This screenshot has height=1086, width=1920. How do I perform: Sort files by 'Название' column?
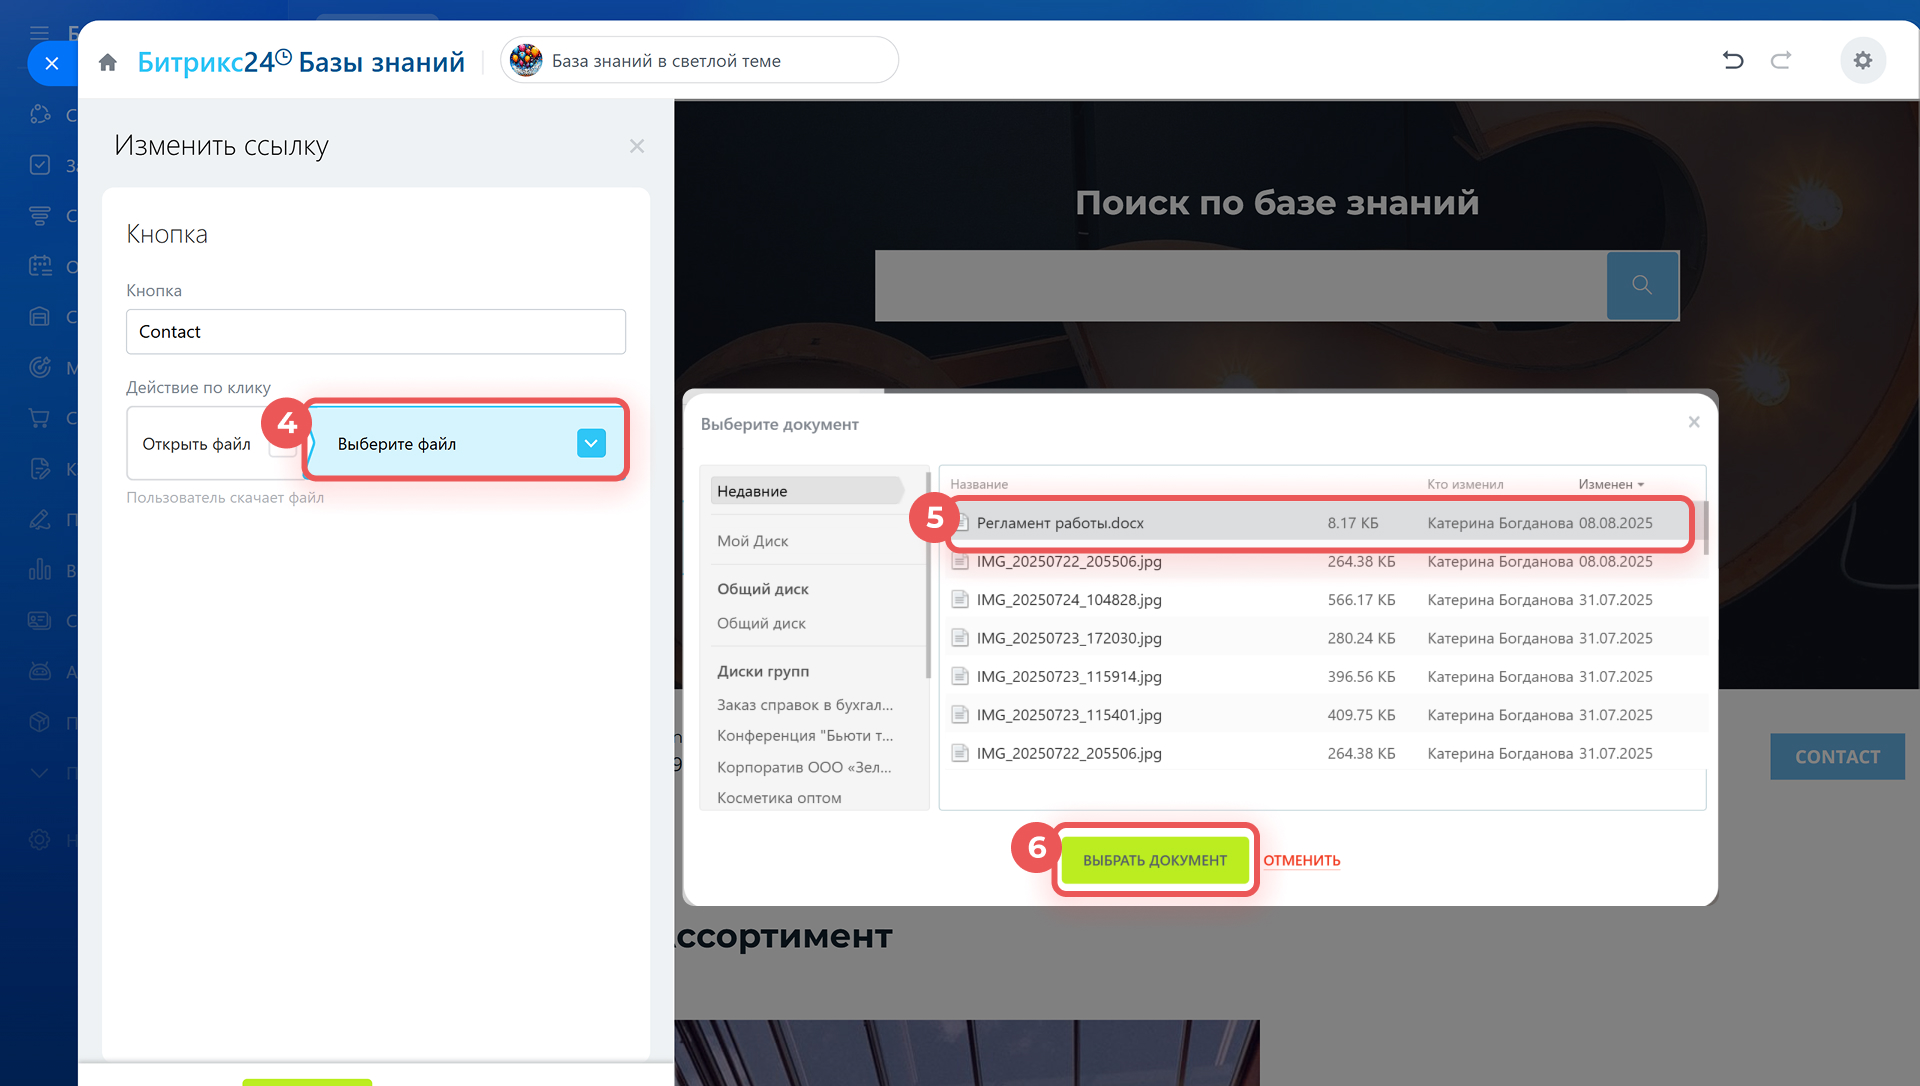point(979,484)
